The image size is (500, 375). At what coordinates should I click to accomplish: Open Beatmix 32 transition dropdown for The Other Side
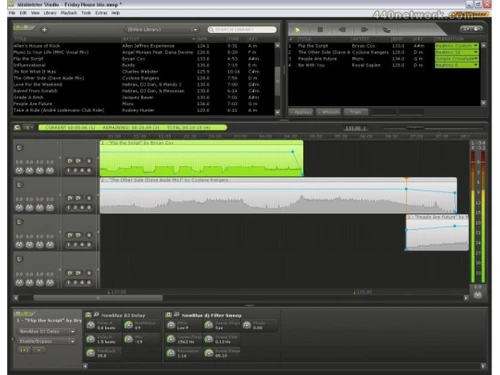click(457, 52)
